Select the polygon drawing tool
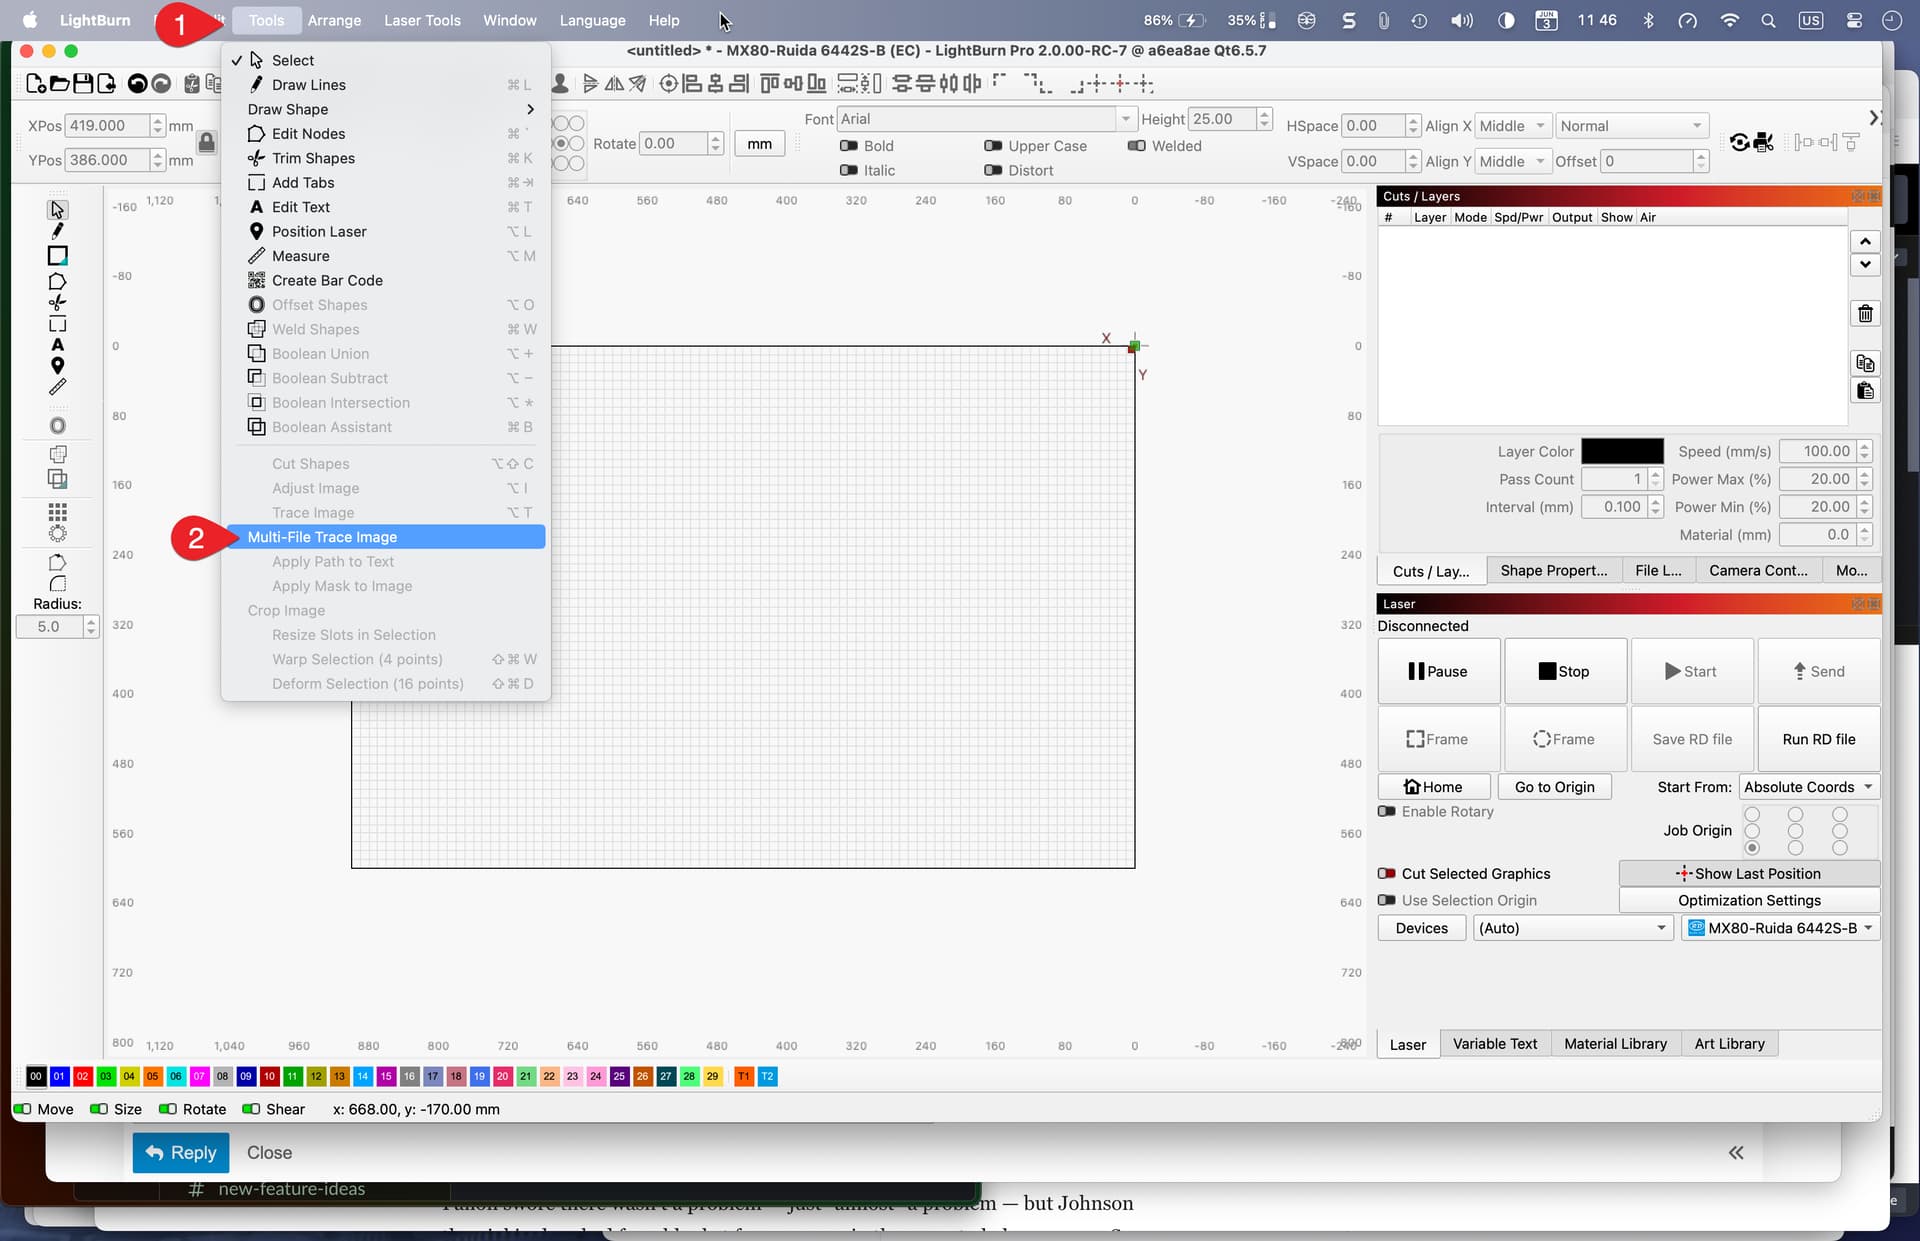Image resolution: width=1920 pixels, height=1241 pixels. coord(57,281)
